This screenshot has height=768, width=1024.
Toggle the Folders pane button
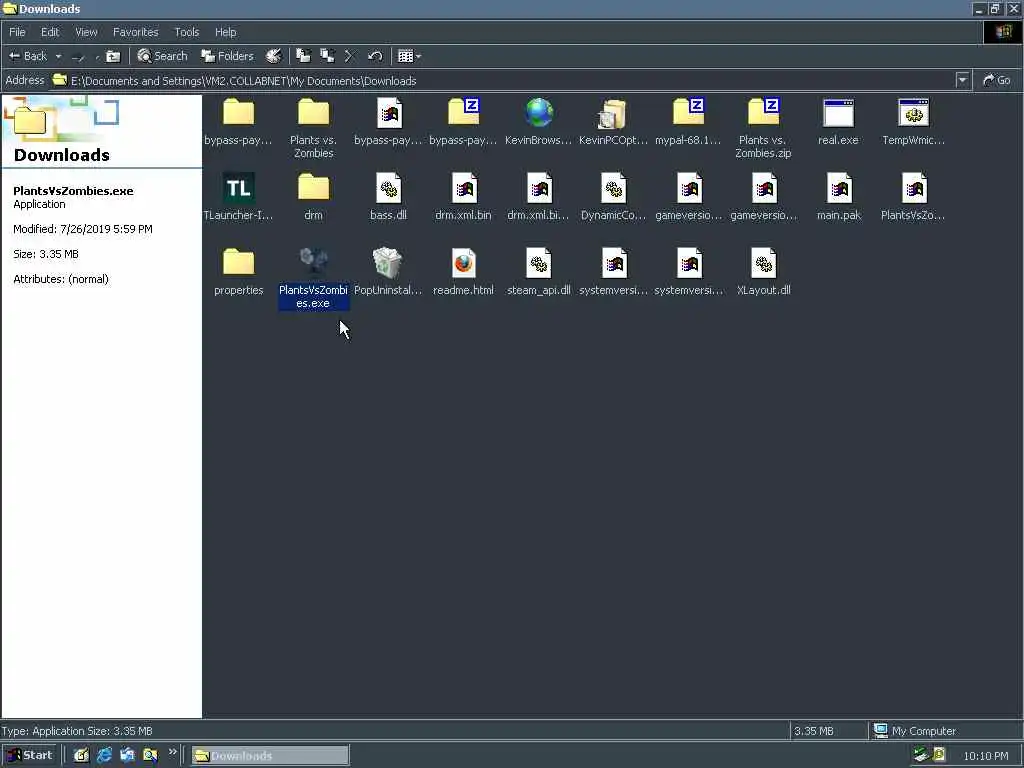227,56
